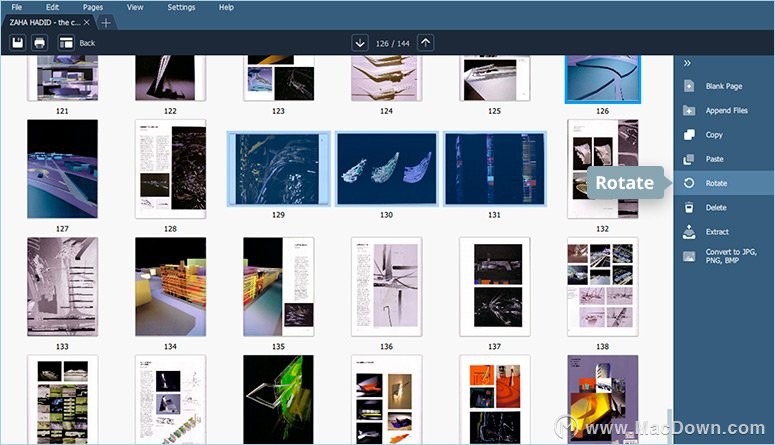Select page 131 thumbnail

coord(494,169)
